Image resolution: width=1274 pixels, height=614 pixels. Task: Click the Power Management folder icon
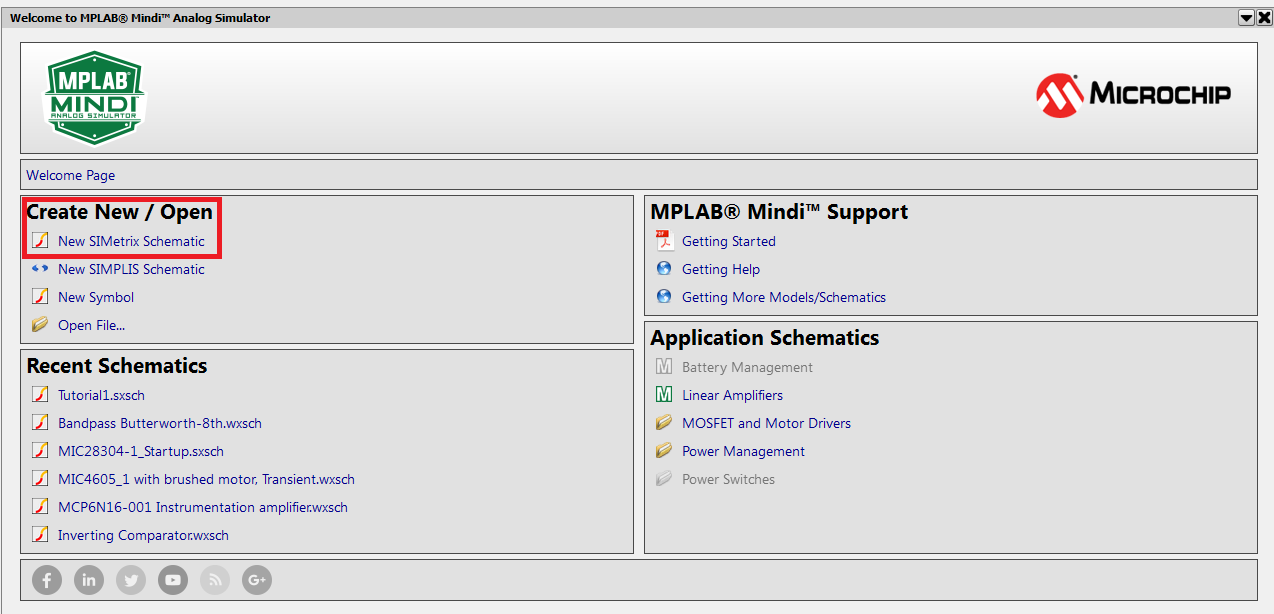point(663,450)
